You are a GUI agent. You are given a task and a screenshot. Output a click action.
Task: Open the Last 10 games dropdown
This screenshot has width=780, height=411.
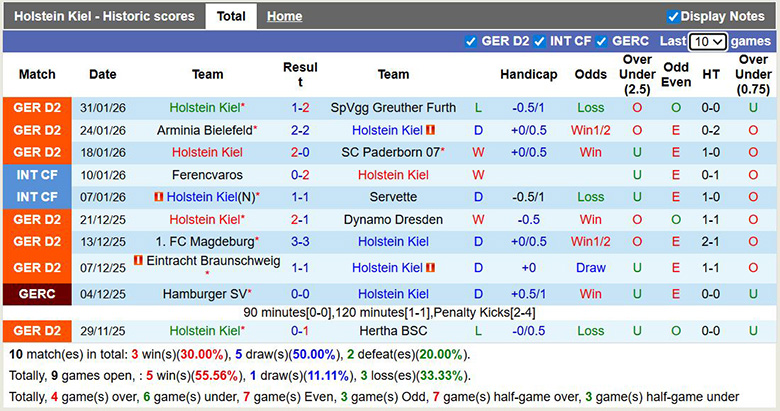[707, 42]
